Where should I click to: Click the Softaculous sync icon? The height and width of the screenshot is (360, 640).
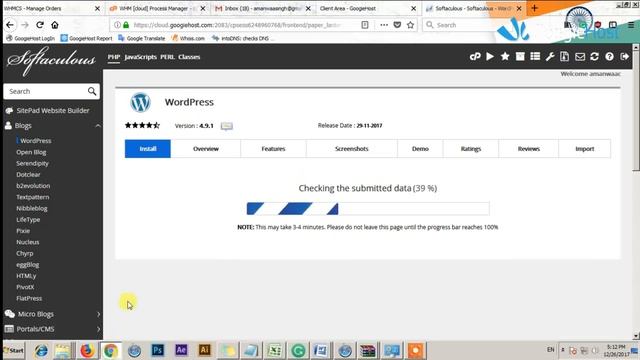point(594,57)
